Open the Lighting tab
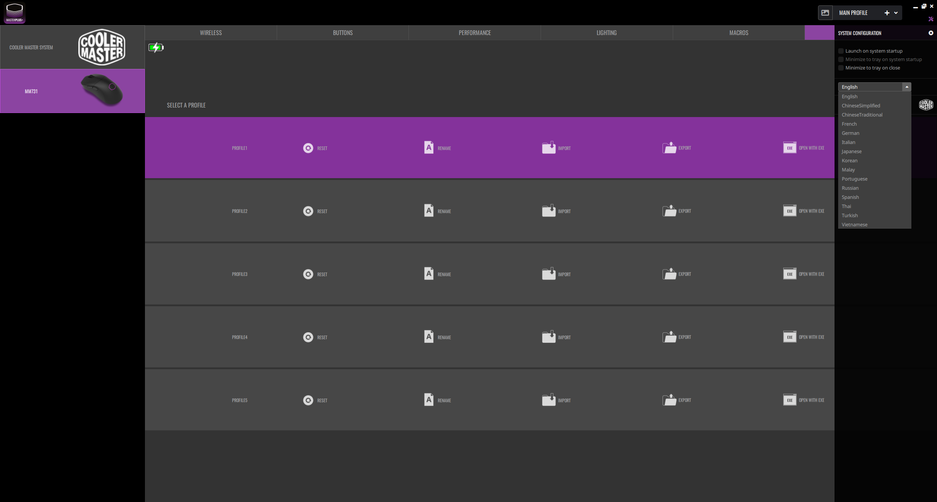Viewport: 937px width, 502px height. coord(607,32)
